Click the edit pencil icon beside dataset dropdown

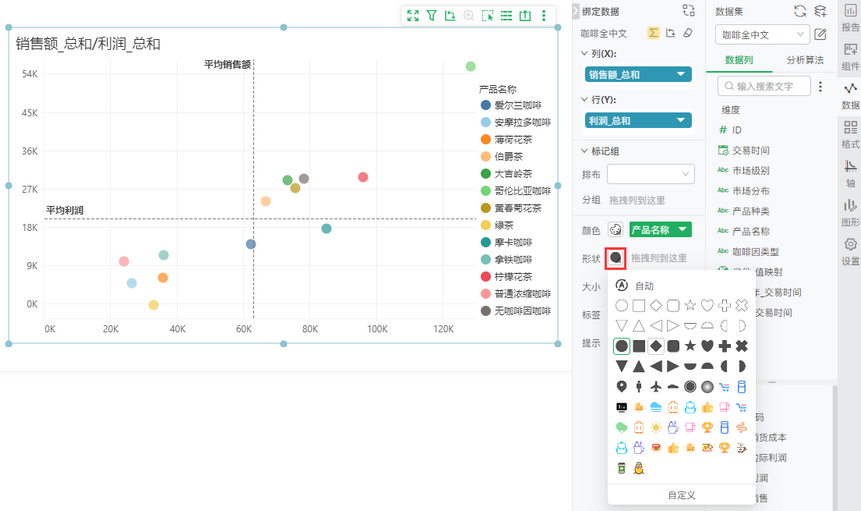(x=820, y=34)
